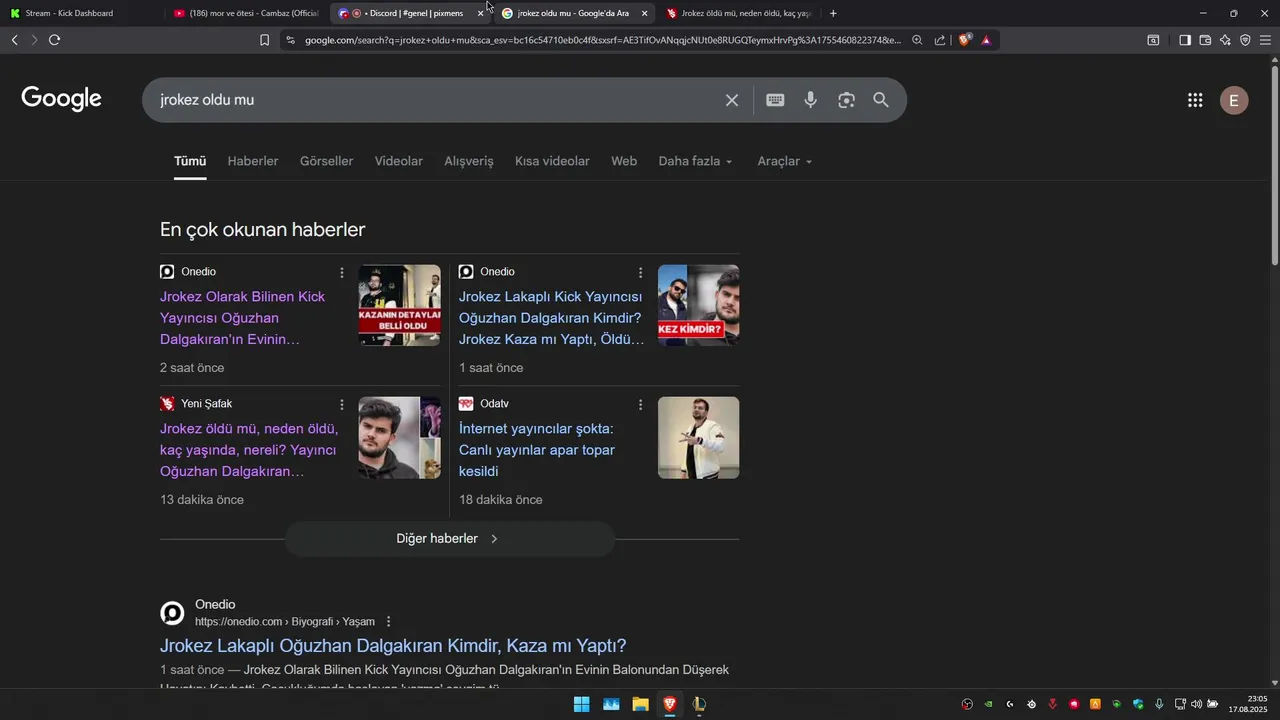Open the Google apps grid
The image size is (1280, 720).
coord(1195,100)
